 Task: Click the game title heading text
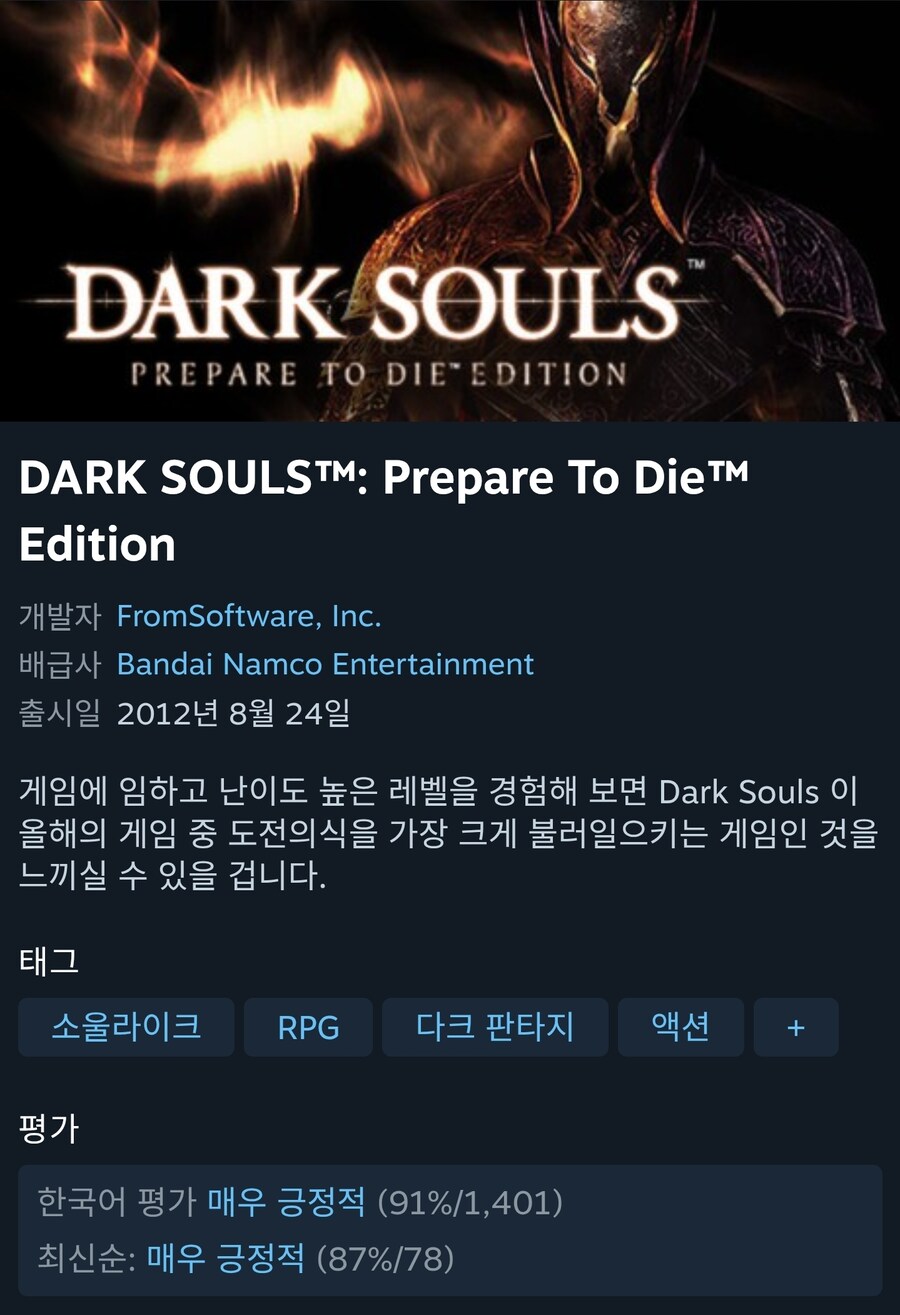(x=384, y=512)
